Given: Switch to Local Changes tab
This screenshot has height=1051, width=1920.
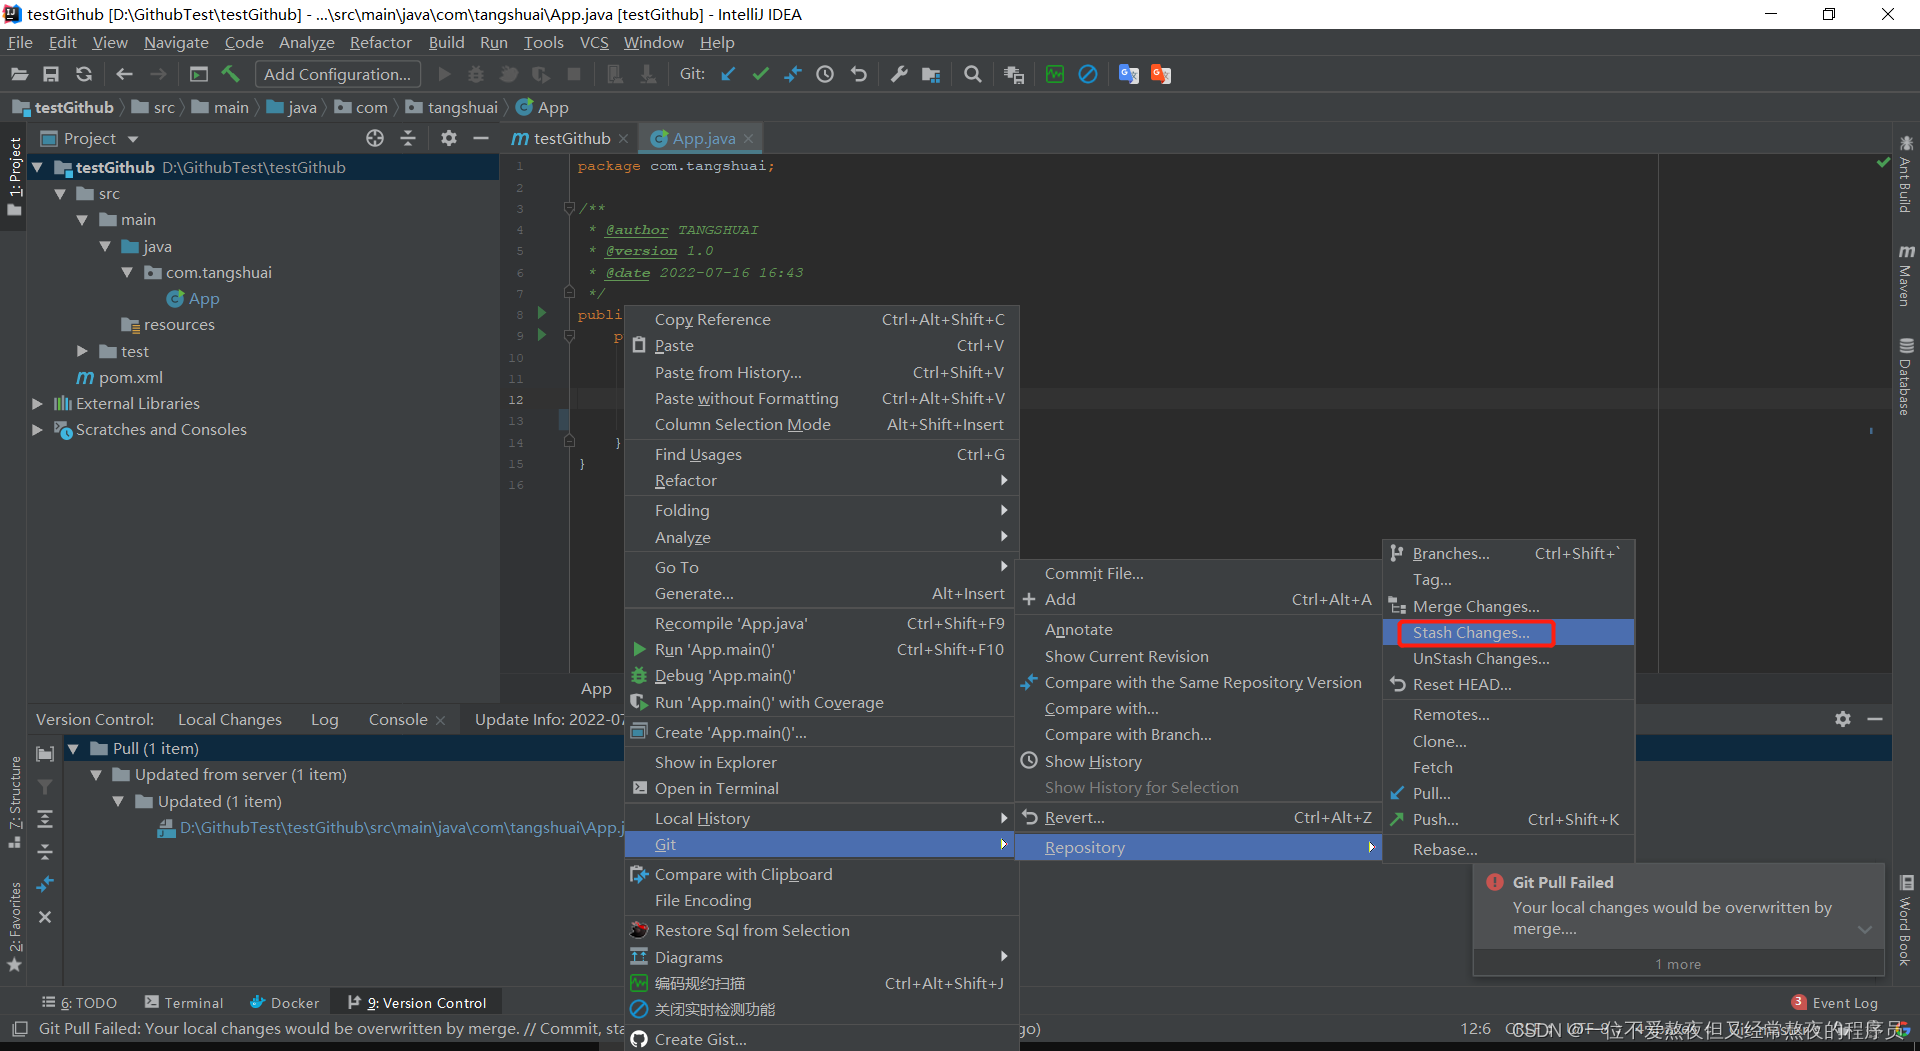Looking at the screenshot, I should [229, 719].
